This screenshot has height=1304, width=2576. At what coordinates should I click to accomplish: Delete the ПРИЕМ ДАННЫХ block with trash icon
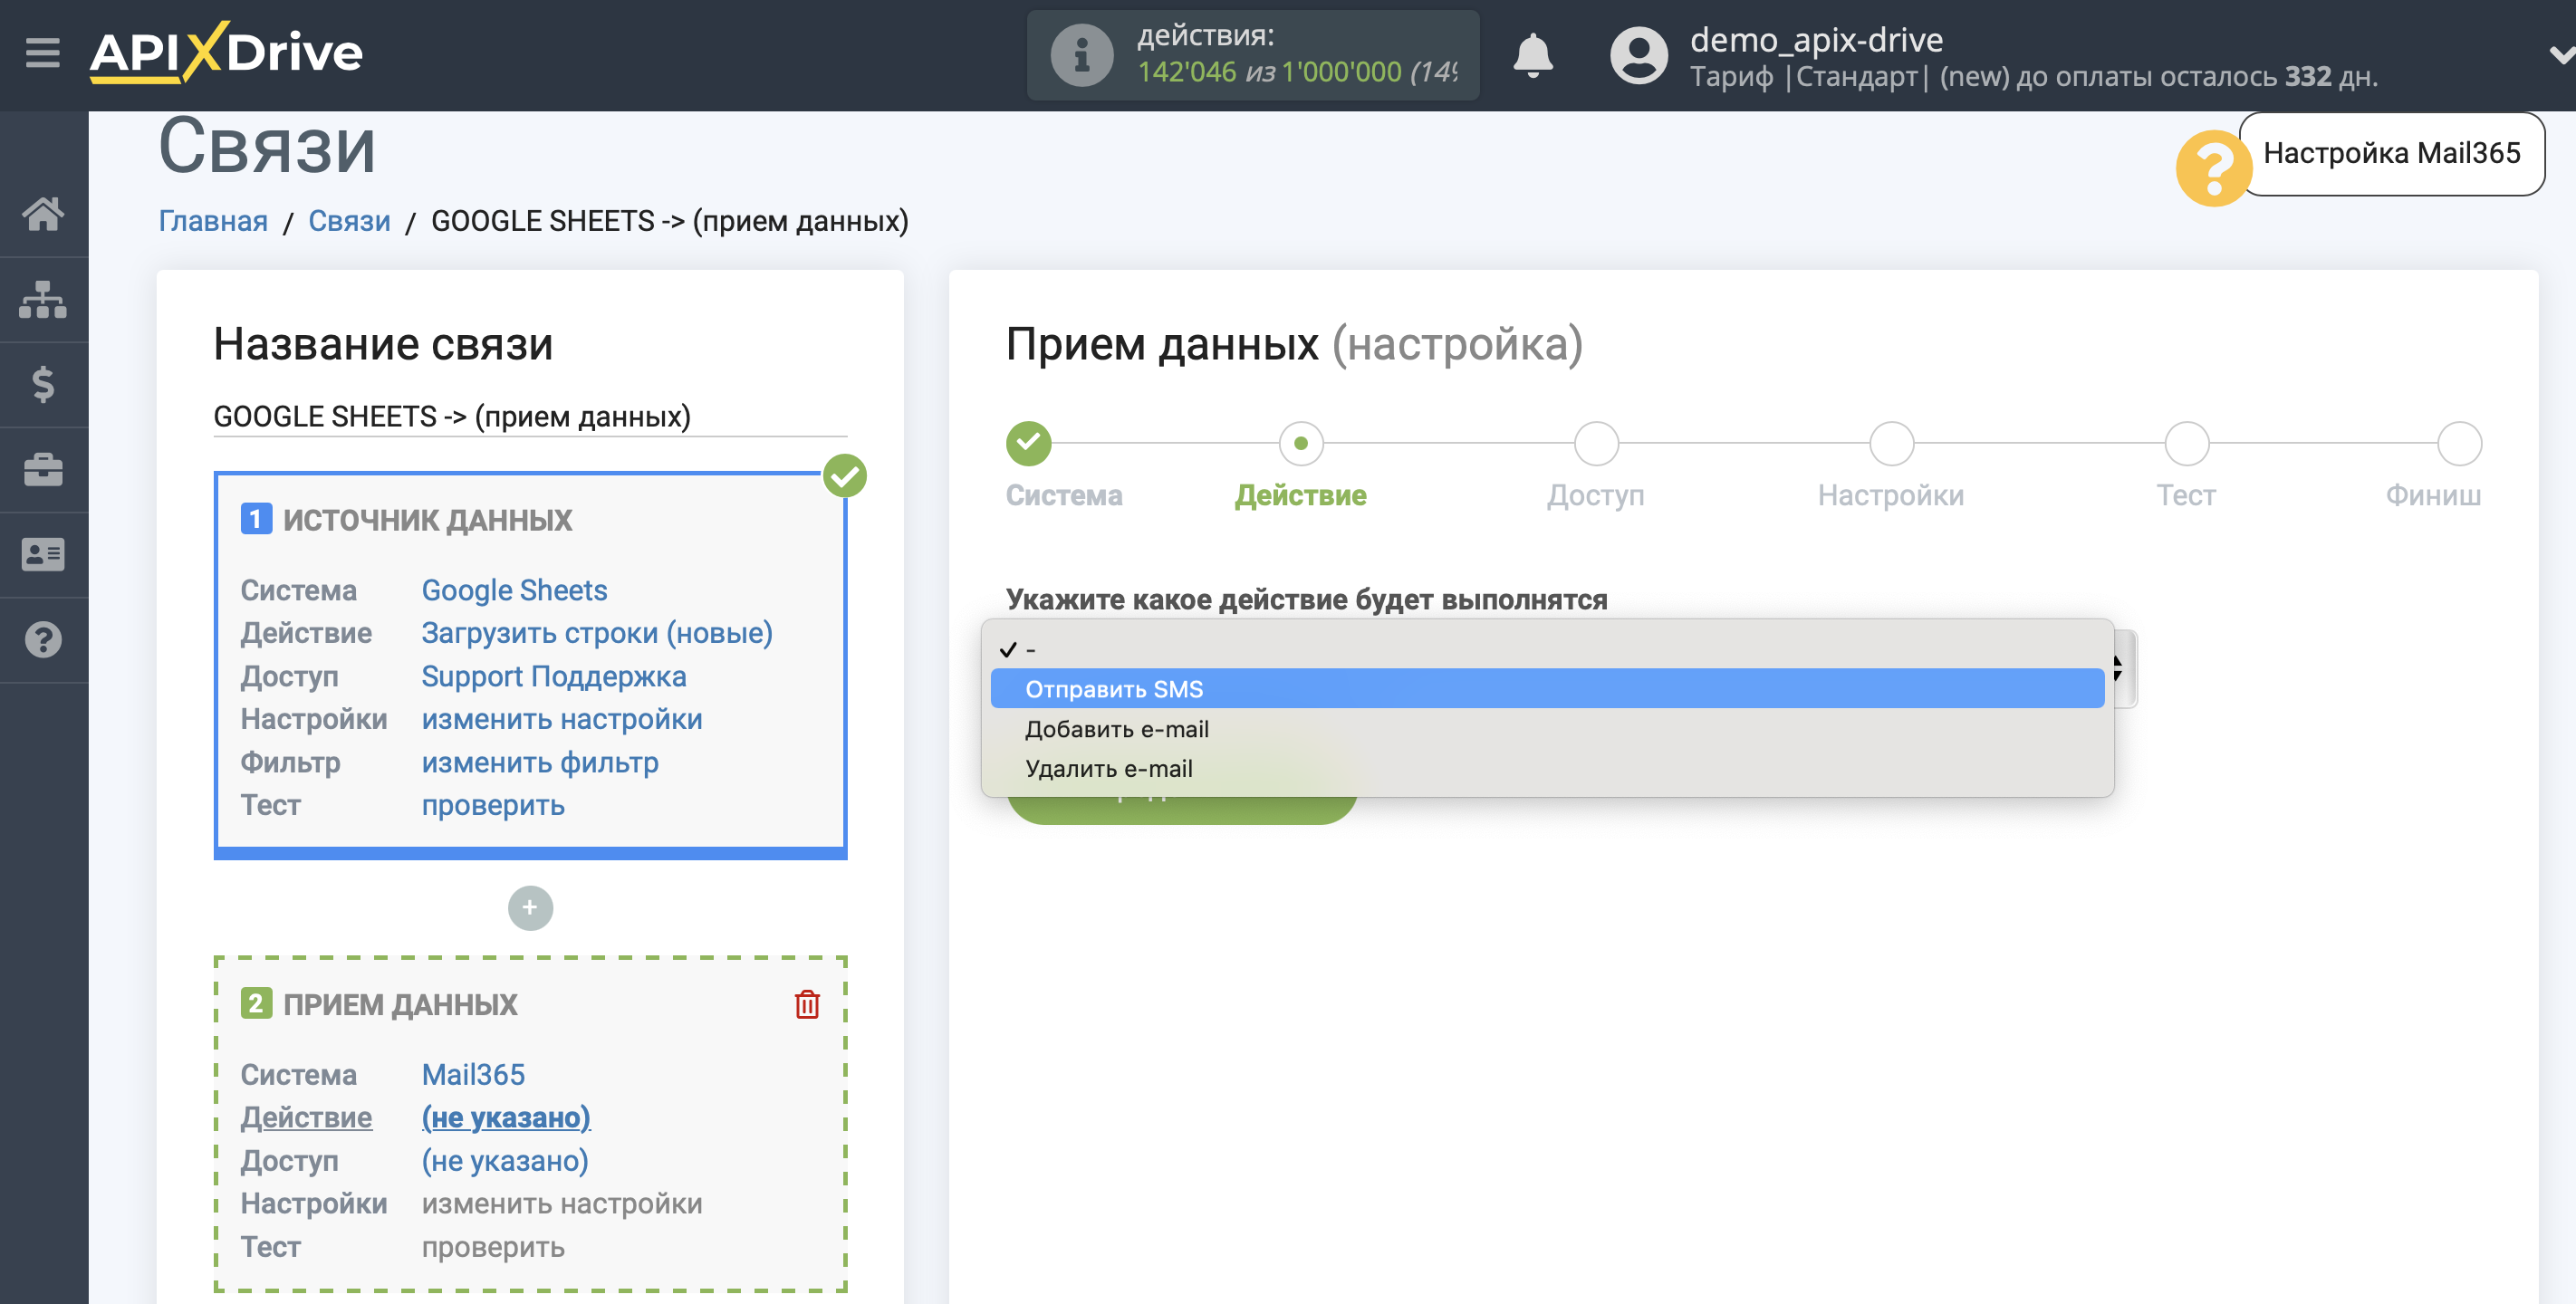pos(807,1004)
